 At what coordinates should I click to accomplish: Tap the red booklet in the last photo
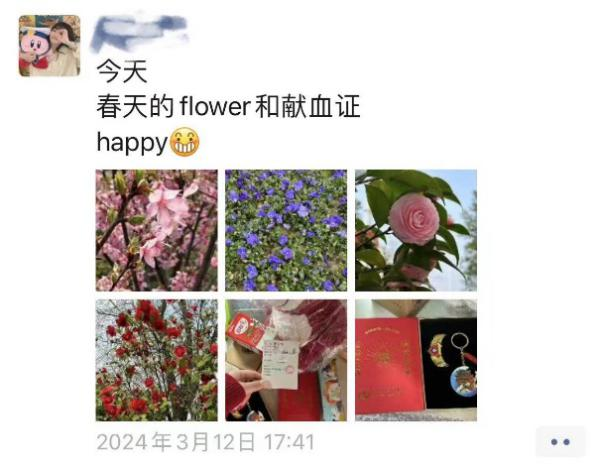click(x=389, y=366)
